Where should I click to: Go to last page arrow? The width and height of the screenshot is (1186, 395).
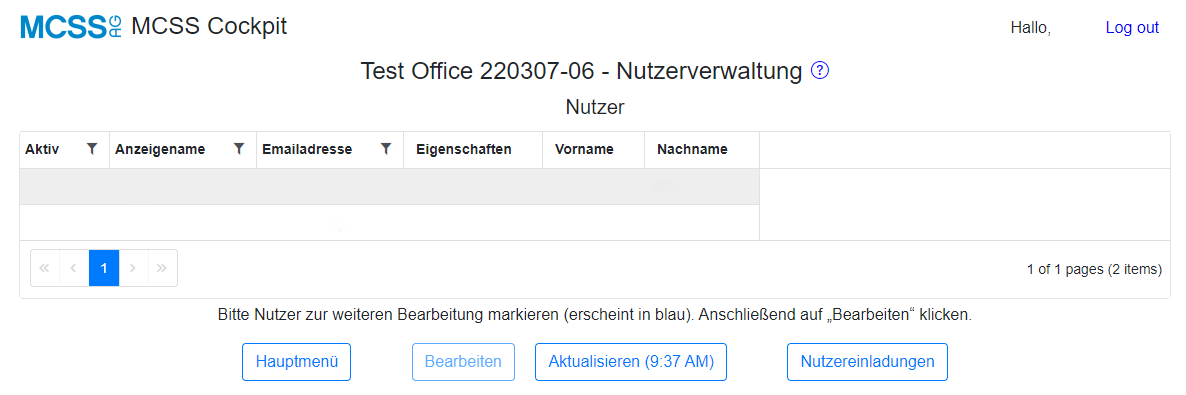(x=163, y=268)
